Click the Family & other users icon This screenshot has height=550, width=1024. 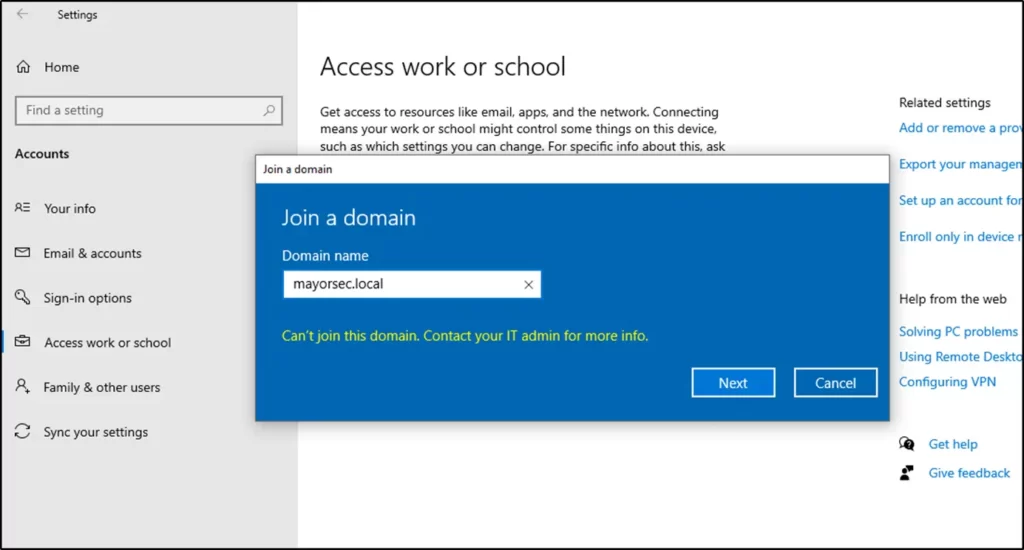click(x=23, y=387)
